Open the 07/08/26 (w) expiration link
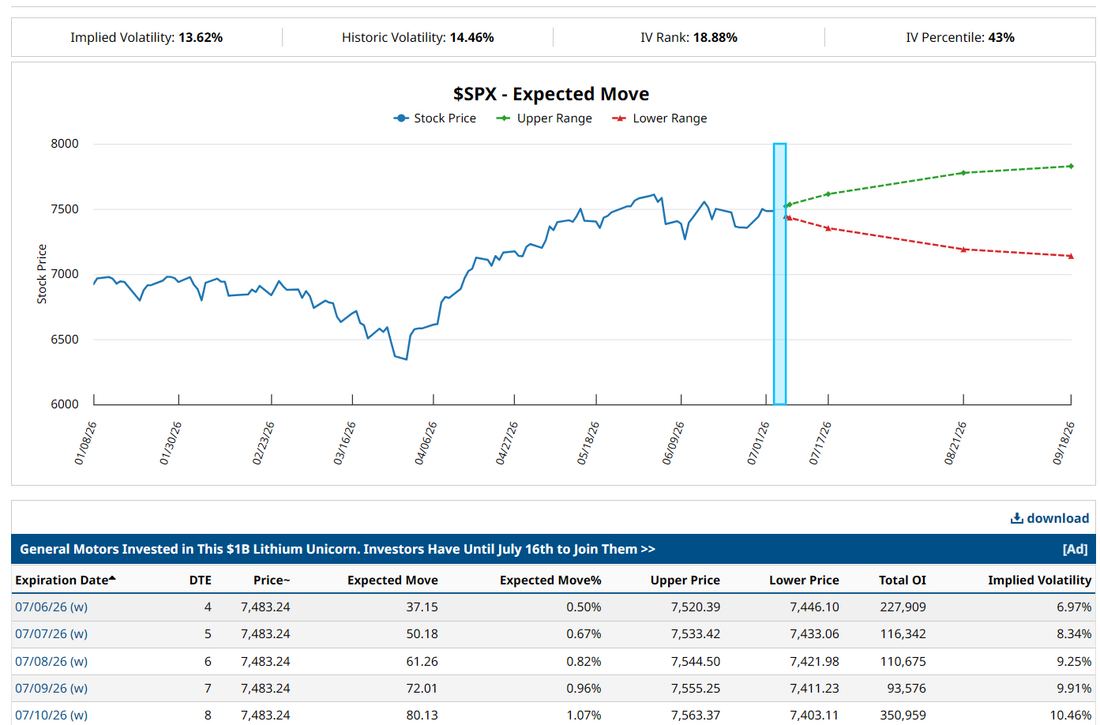 point(51,661)
